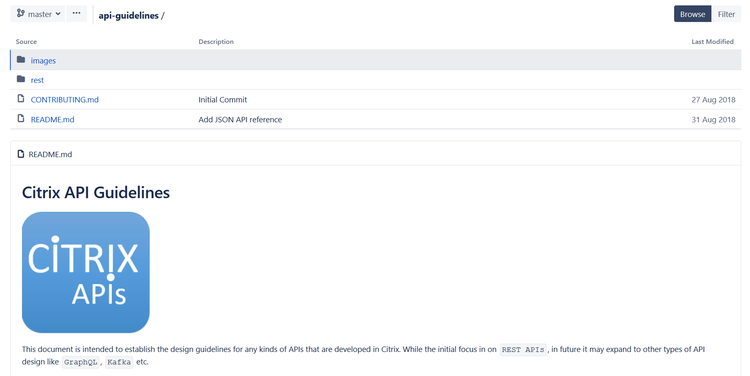This screenshot has height=376, width=750.
Task: Click the folder icon beside images
Action: pyautogui.click(x=21, y=60)
